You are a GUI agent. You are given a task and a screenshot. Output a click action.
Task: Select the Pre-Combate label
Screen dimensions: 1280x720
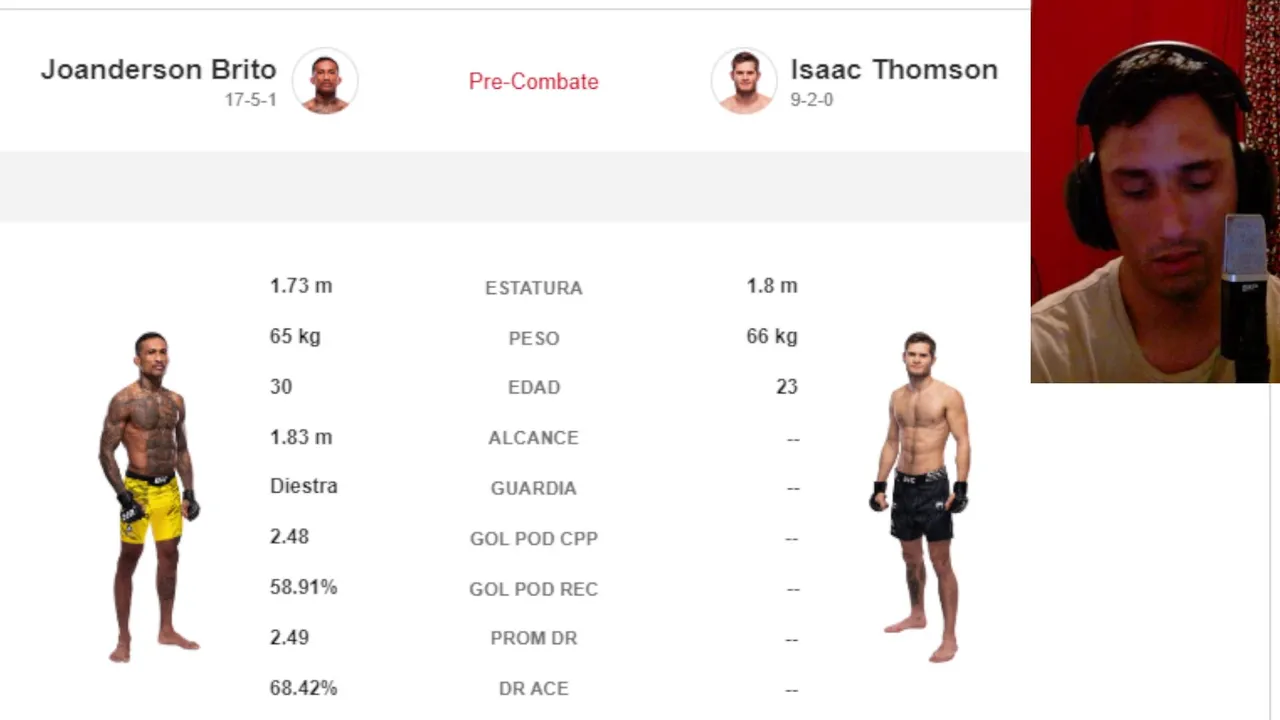point(533,82)
